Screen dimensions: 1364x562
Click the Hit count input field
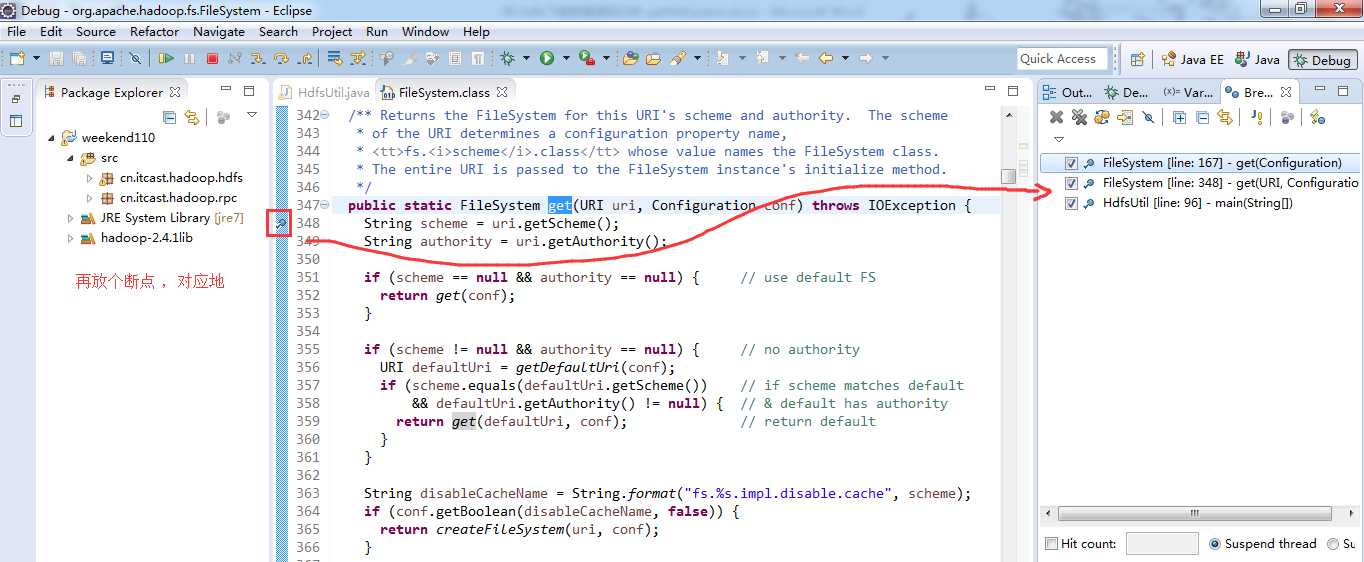(1162, 544)
